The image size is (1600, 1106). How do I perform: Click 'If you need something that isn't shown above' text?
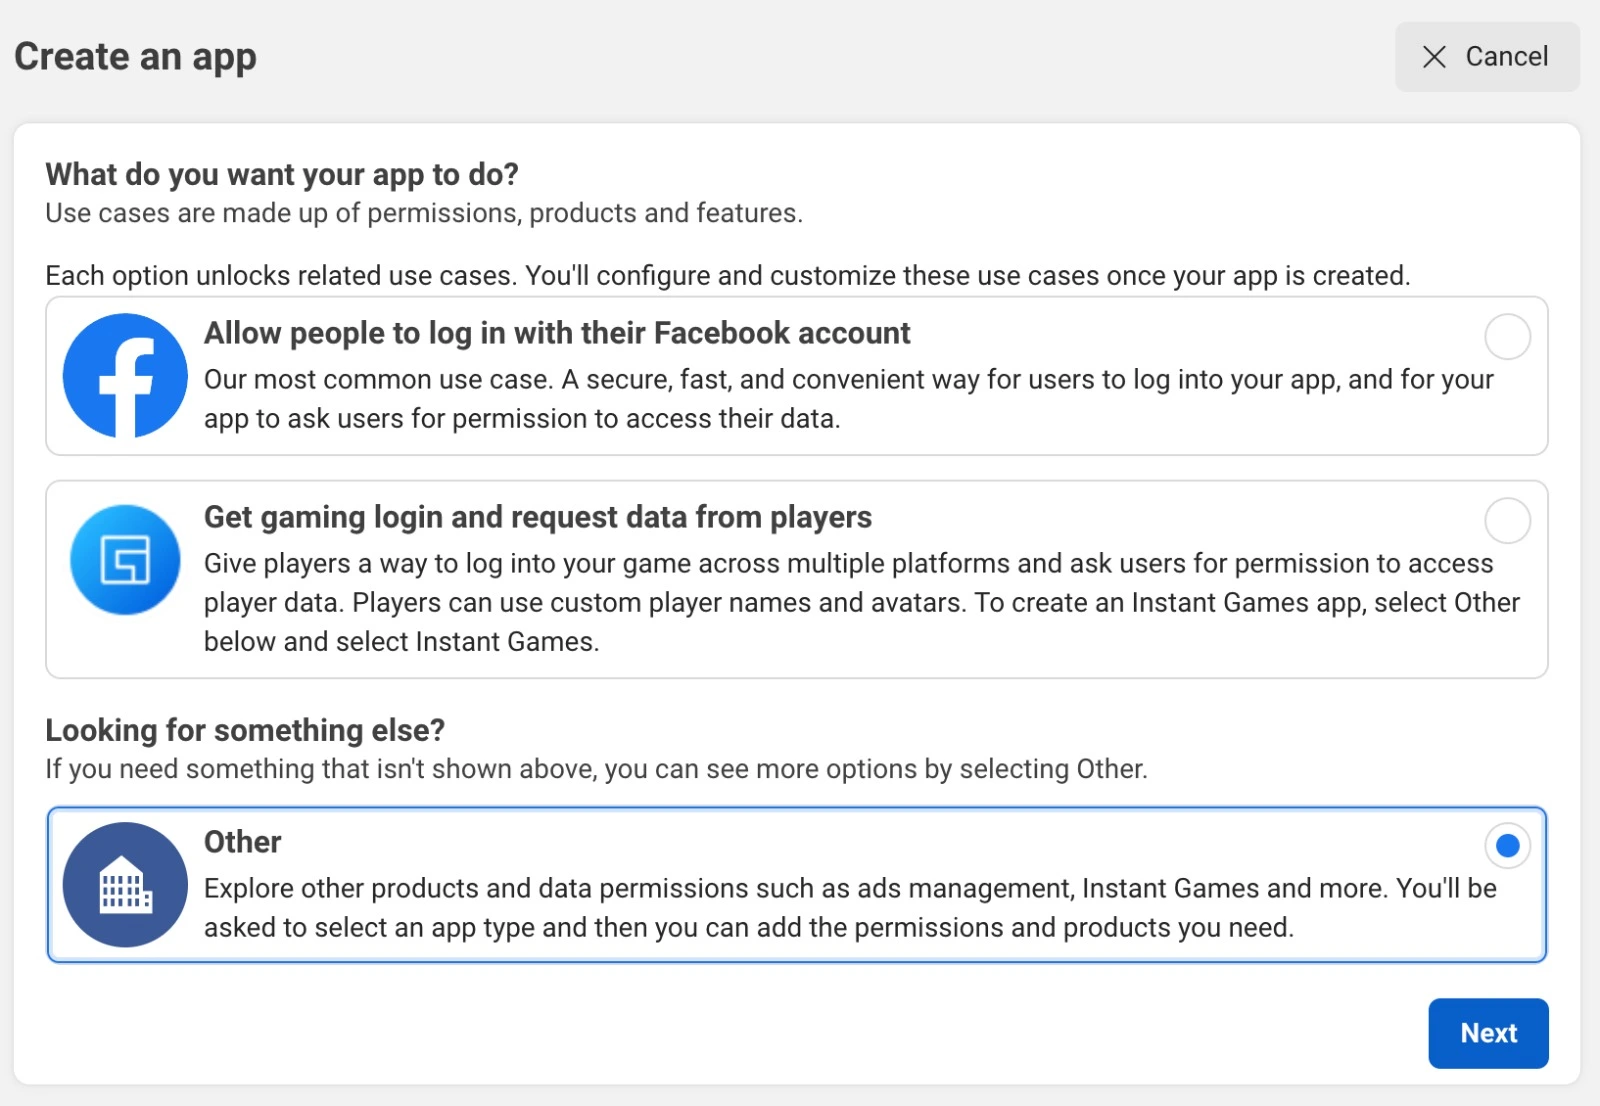596,769
